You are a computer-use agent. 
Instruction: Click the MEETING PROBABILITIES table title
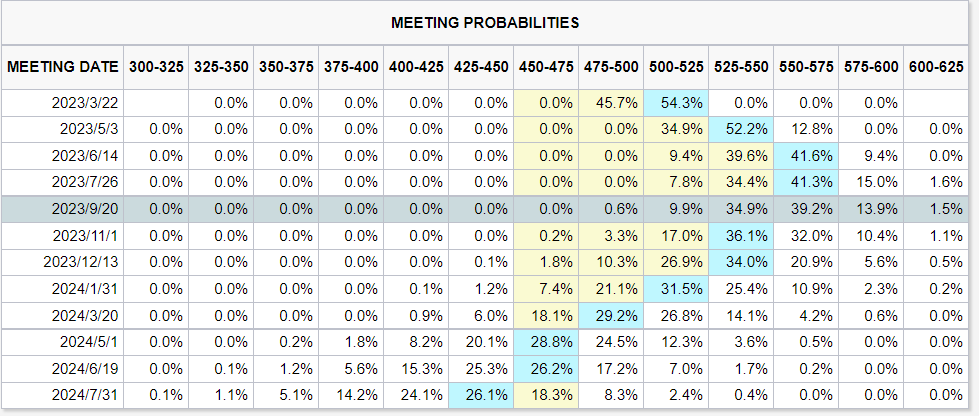click(x=485, y=23)
